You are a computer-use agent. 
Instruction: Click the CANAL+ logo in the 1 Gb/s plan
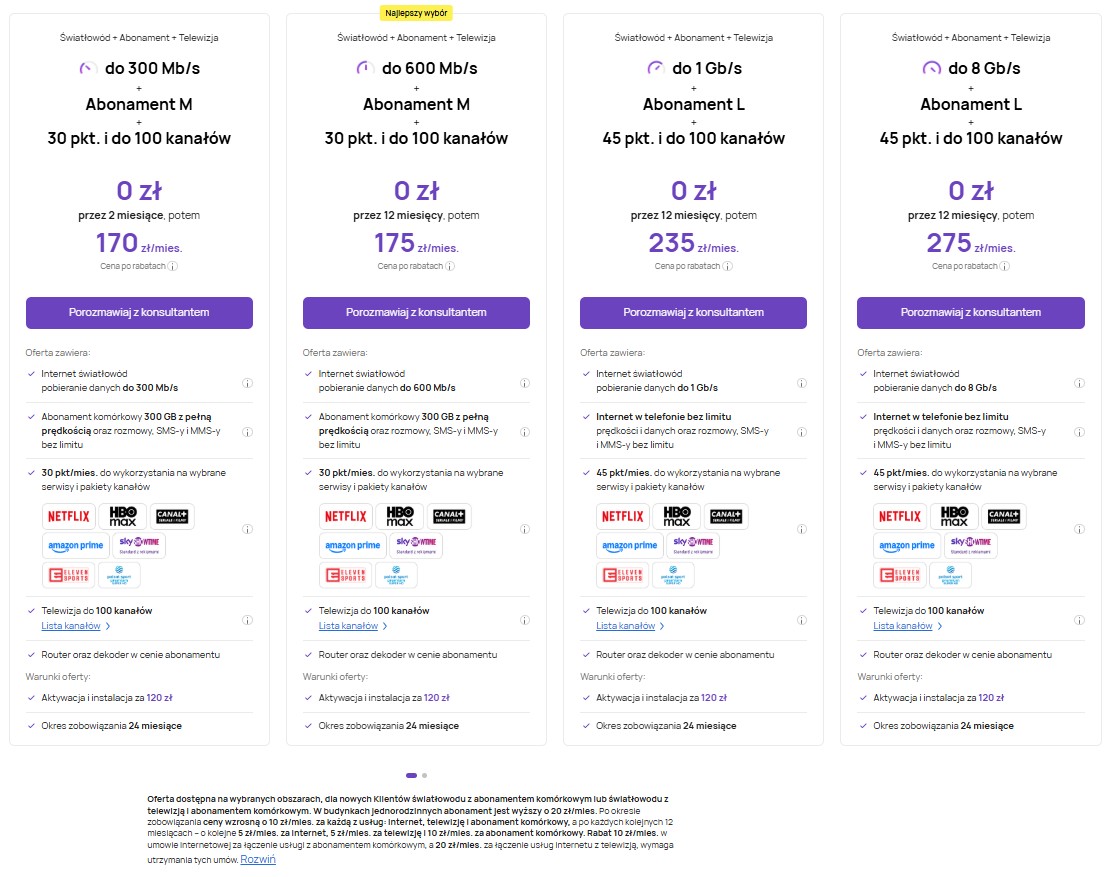726,516
